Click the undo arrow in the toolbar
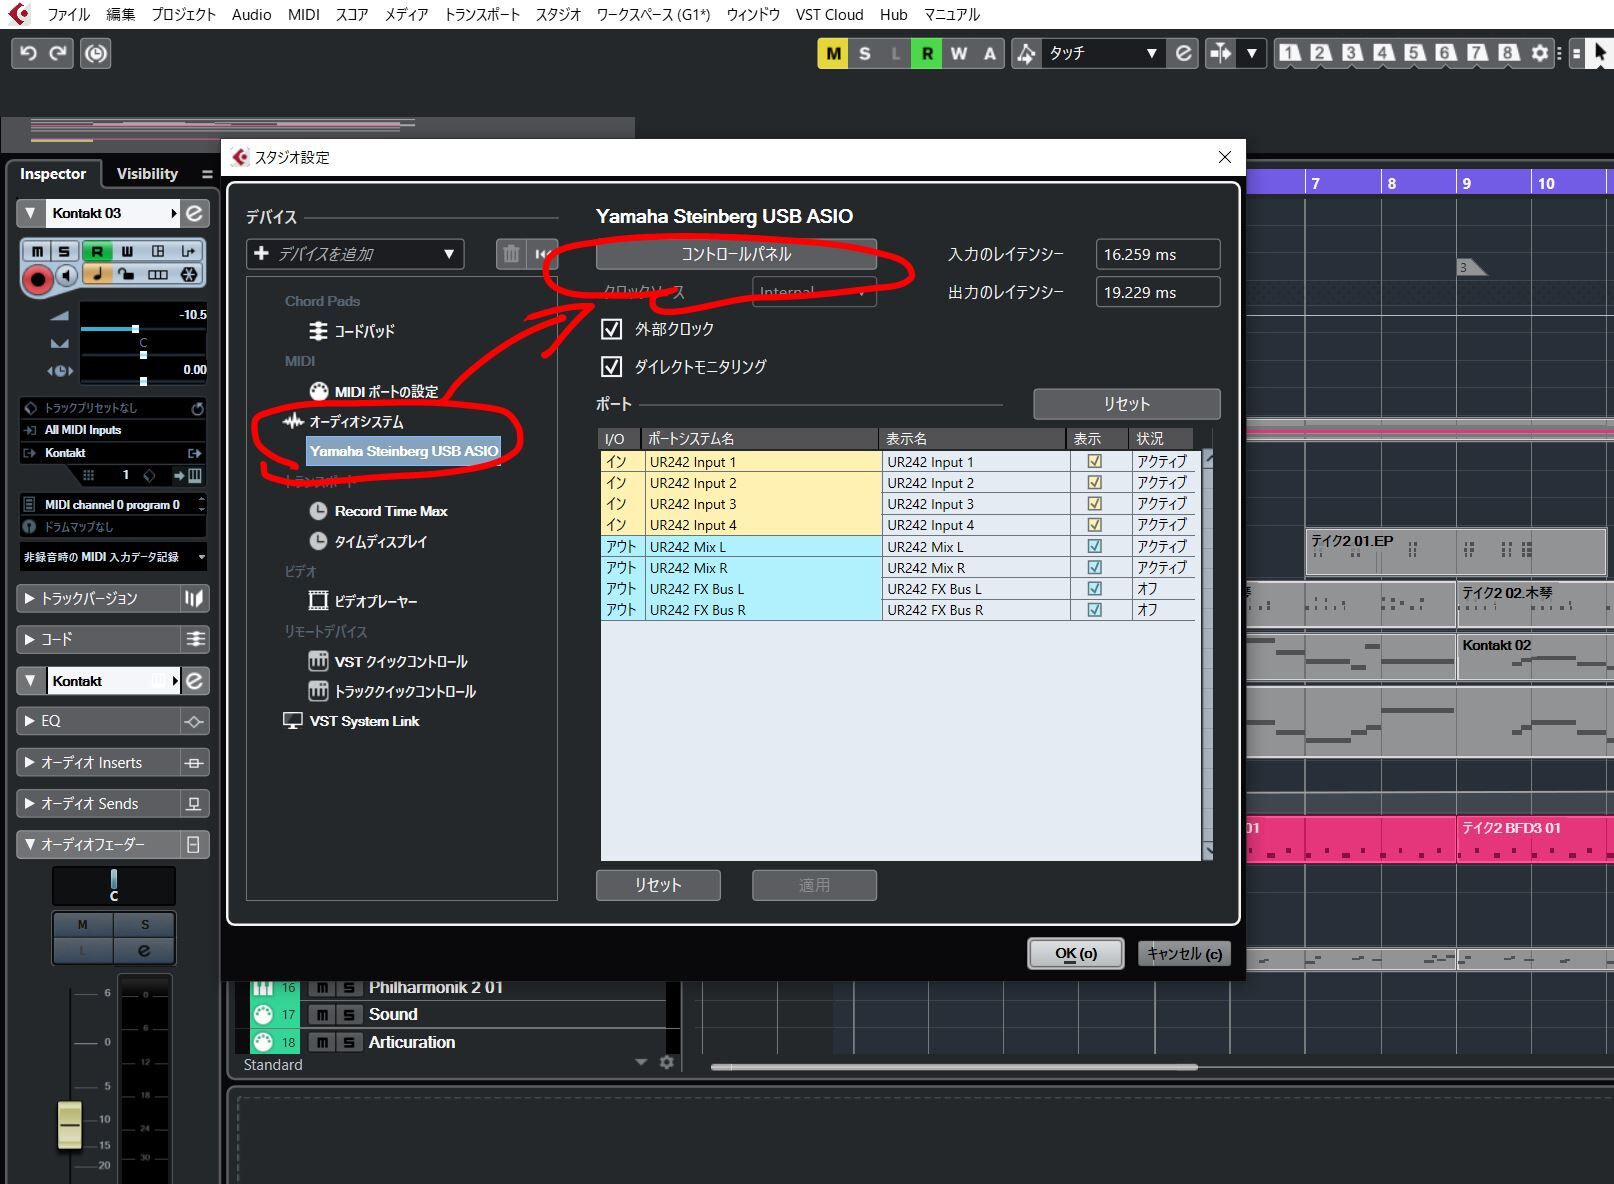 28,53
